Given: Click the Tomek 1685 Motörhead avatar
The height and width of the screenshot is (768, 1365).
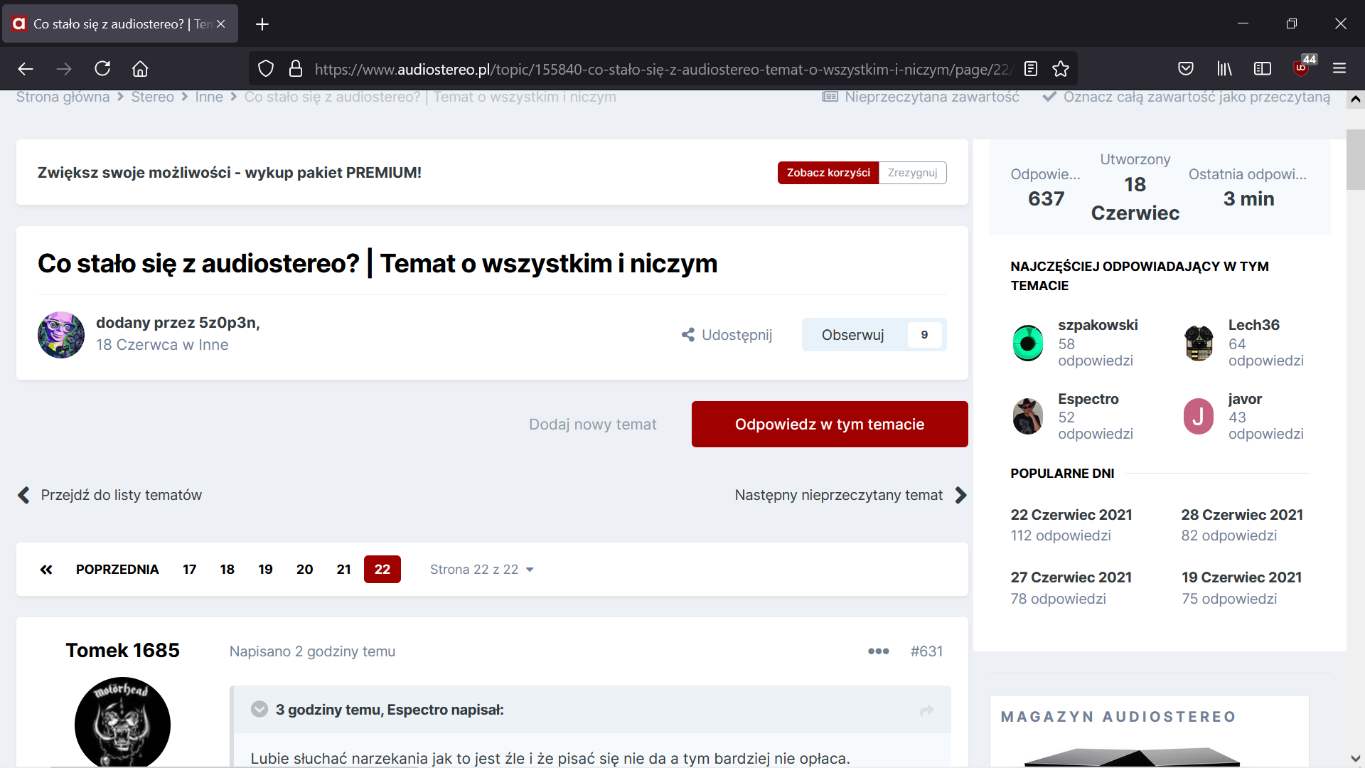Looking at the screenshot, I should (123, 723).
